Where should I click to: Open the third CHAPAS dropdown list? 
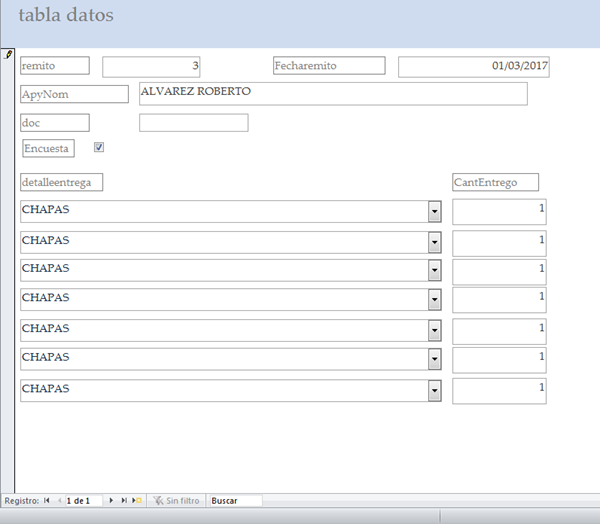click(434, 270)
